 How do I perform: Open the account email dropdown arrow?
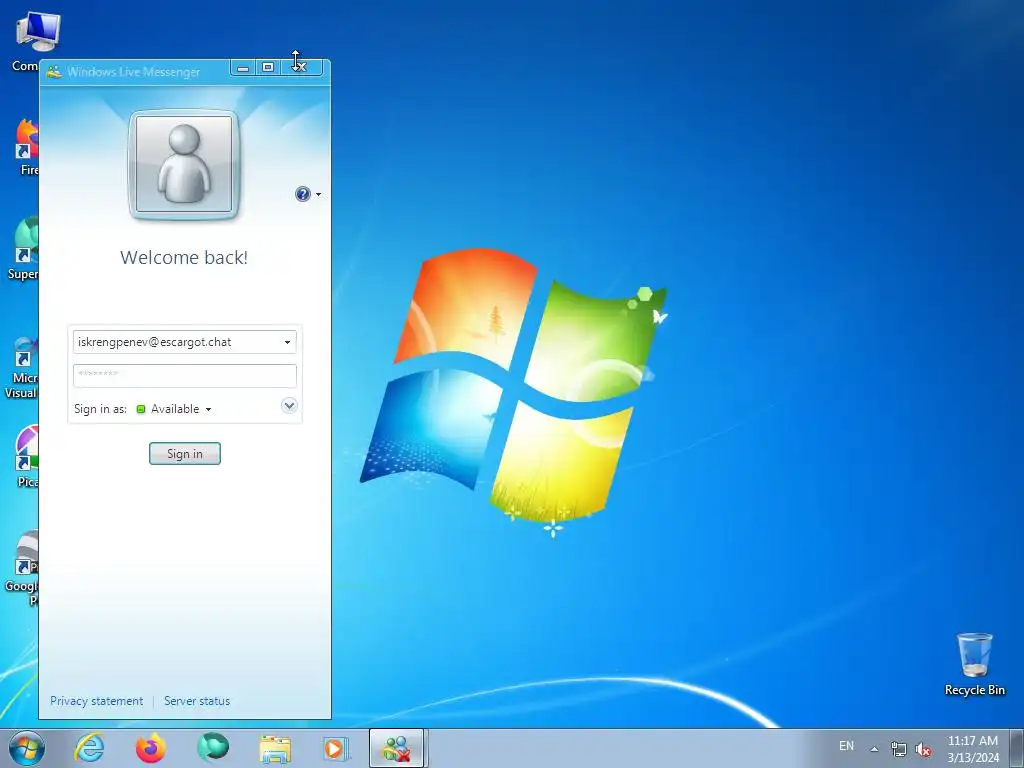click(x=287, y=342)
